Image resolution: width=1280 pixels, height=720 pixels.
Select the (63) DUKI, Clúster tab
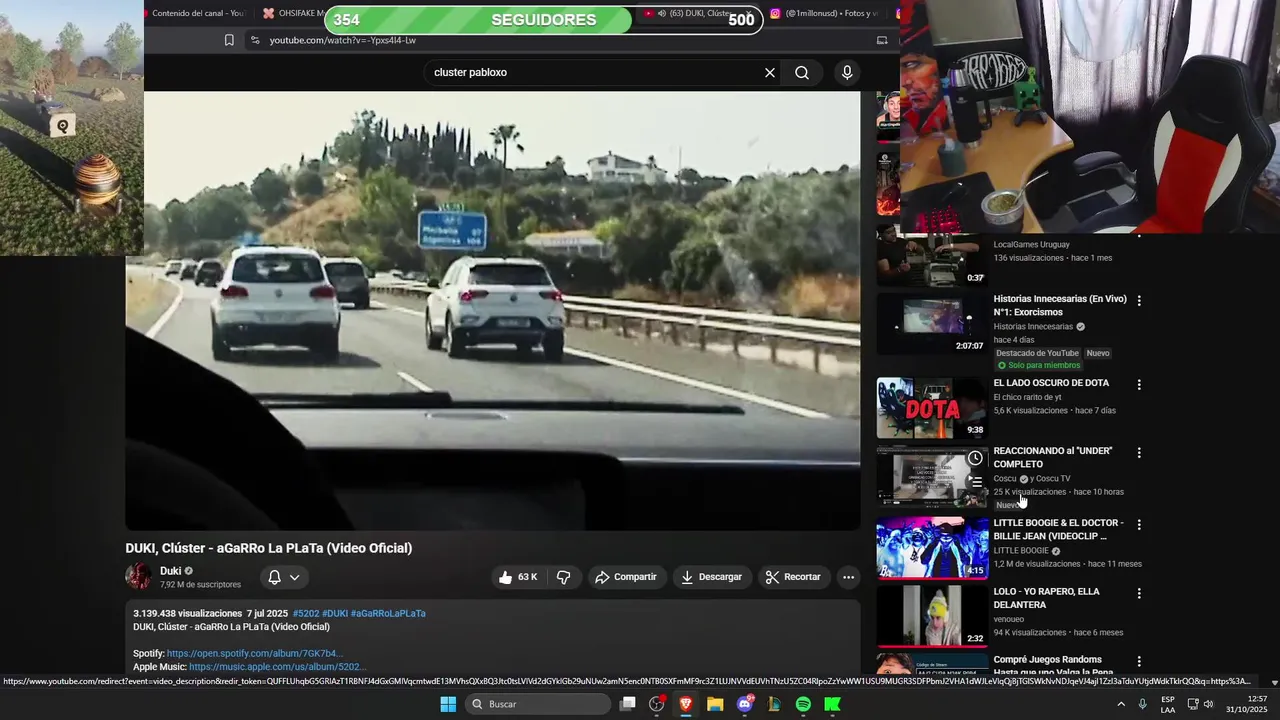(695, 13)
